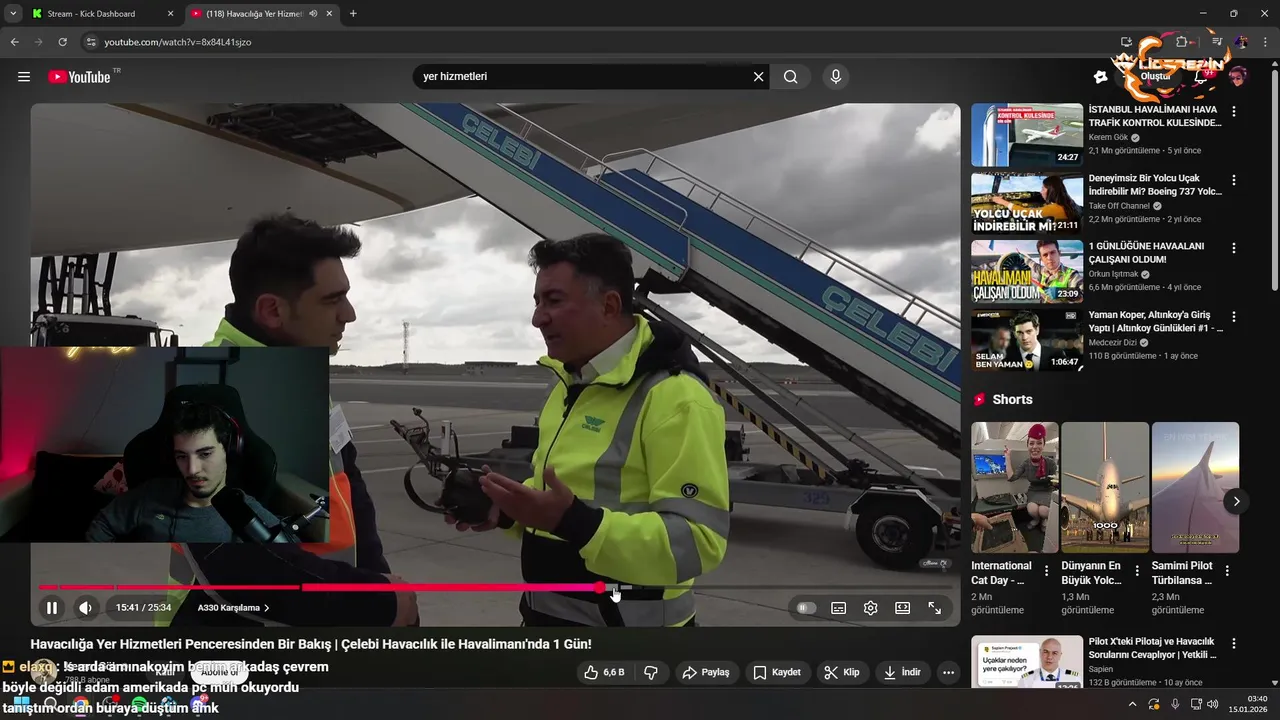Image resolution: width=1280 pixels, height=720 pixels.
Task: Open options for Yaman Koper video
Action: [x=1234, y=317]
